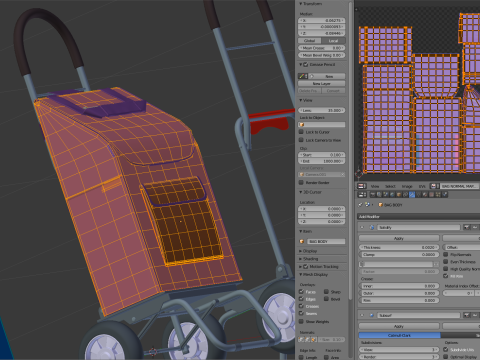Click the pin icon in the properties context row
Screen dimensions: 480x360
point(360,205)
